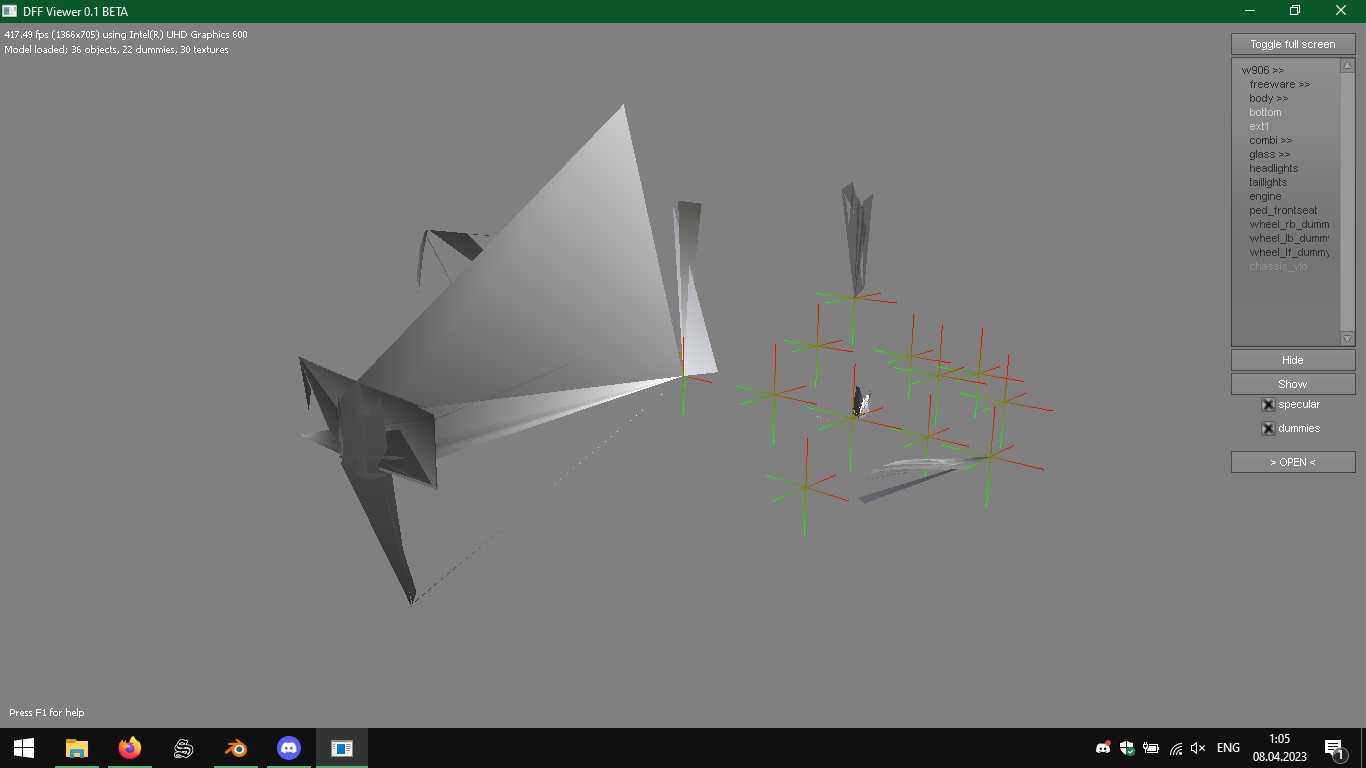Select the headlights object

[1273, 168]
